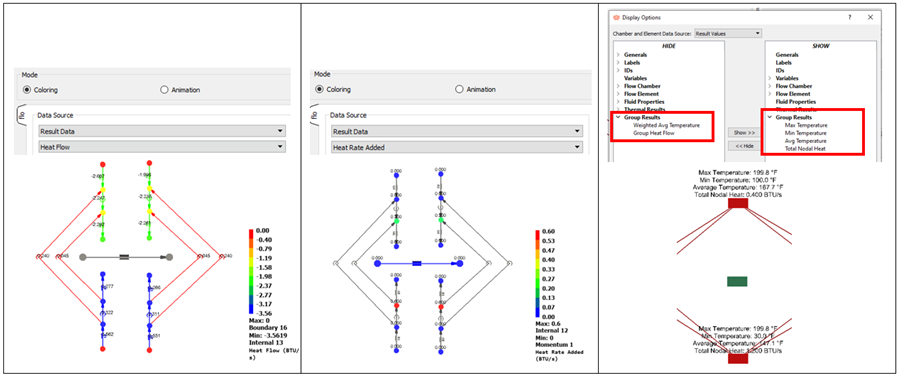Screen dimensions: 899x377
Task: Select Weighted Avg Temperature in HIDE list
Action: (666, 125)
